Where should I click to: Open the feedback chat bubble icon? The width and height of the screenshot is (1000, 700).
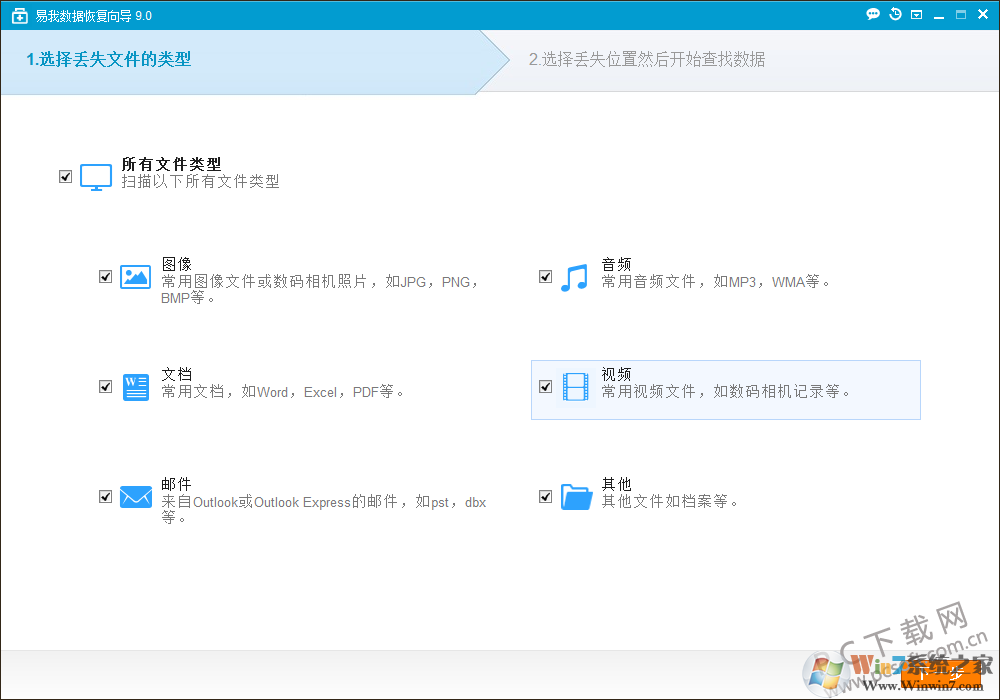coord(873,15)
